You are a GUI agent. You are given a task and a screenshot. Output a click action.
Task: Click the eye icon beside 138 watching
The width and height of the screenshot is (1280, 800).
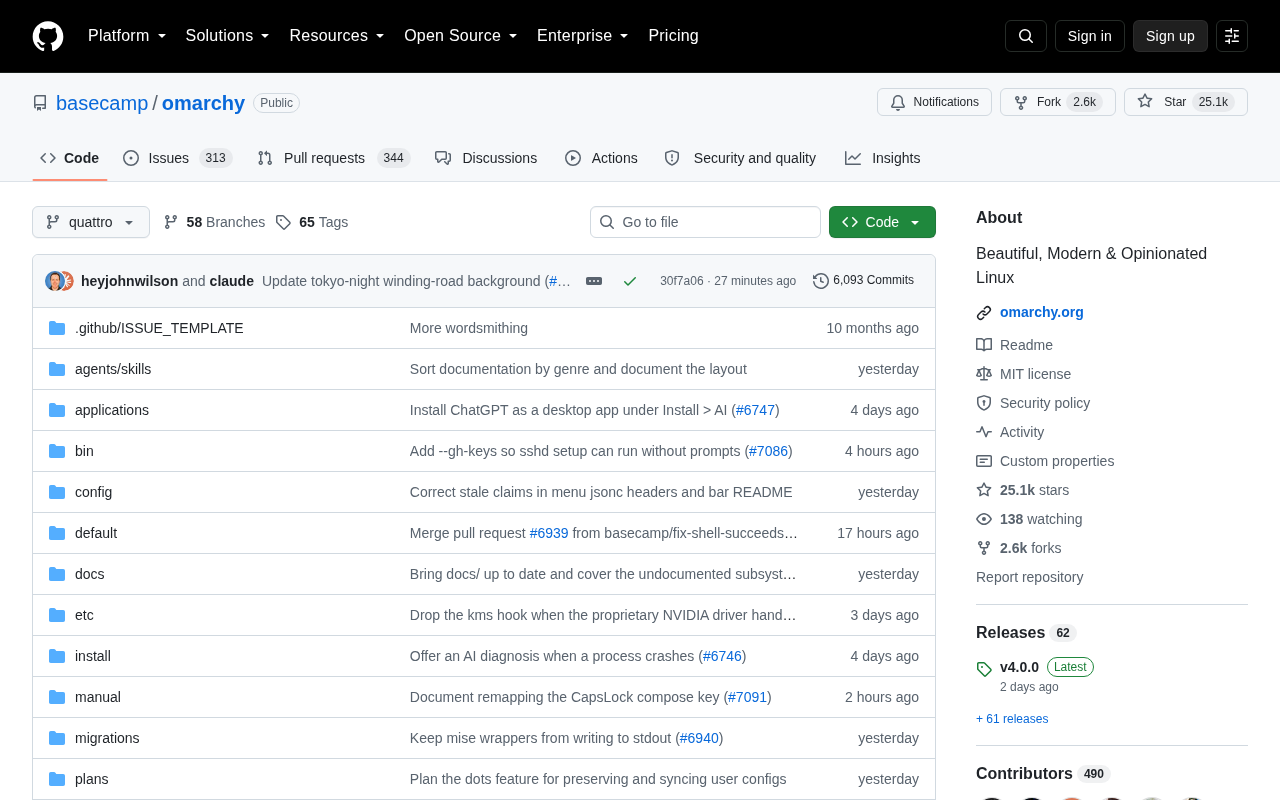(984, 519)
